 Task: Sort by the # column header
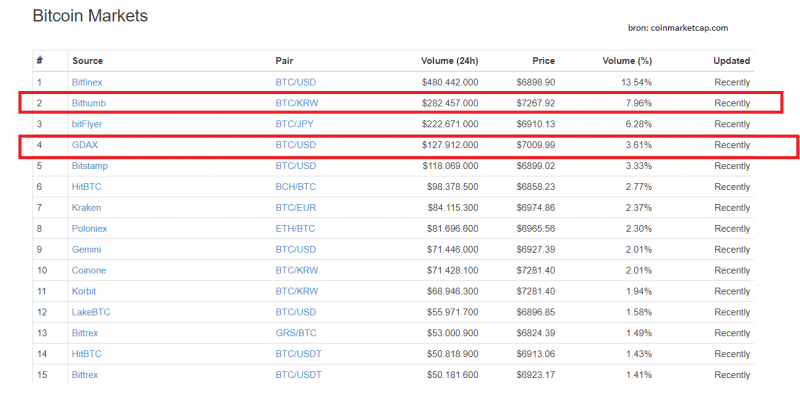[x=39, y=61]
